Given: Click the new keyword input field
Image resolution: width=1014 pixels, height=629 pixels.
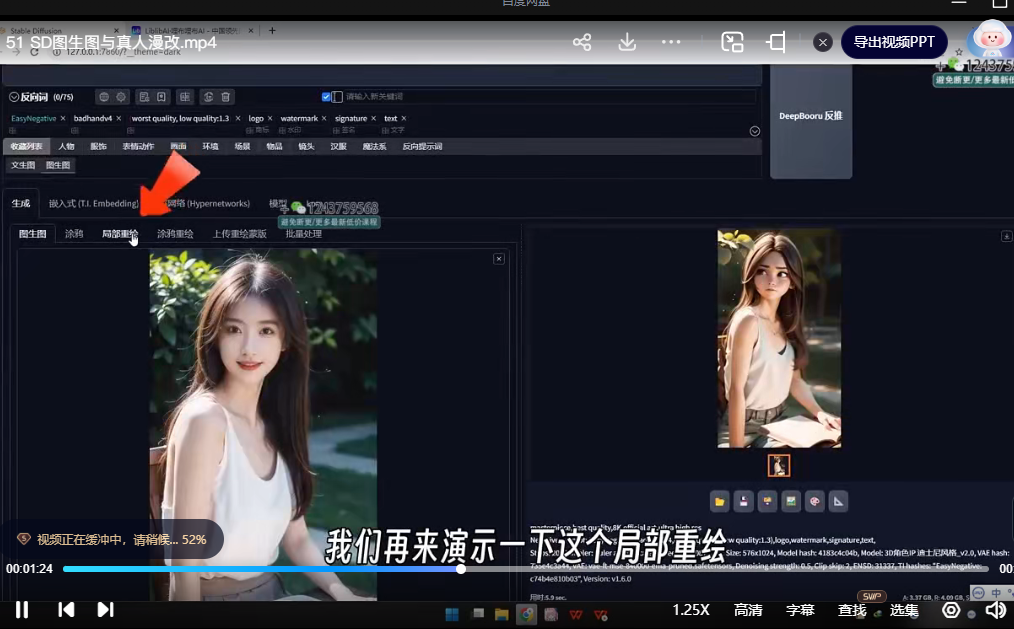Looking at the screenshot, I should (x=550, y=97).
